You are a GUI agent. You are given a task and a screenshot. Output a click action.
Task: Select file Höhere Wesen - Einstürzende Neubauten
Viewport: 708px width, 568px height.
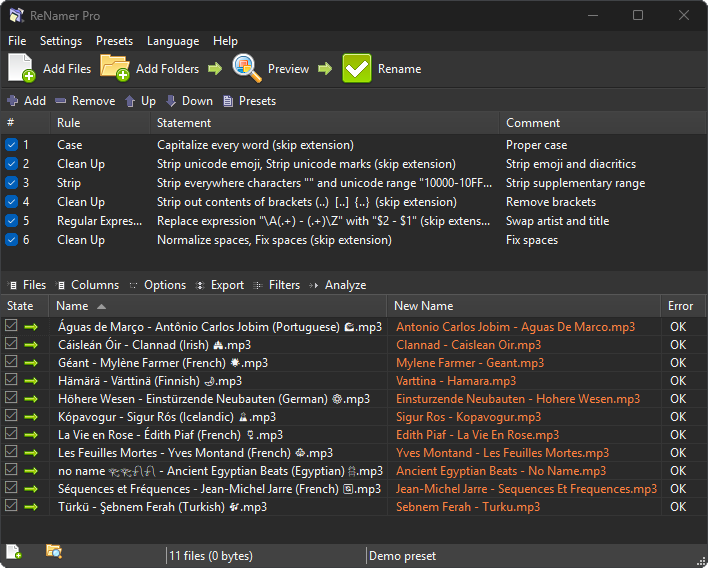tap(214, 399)
